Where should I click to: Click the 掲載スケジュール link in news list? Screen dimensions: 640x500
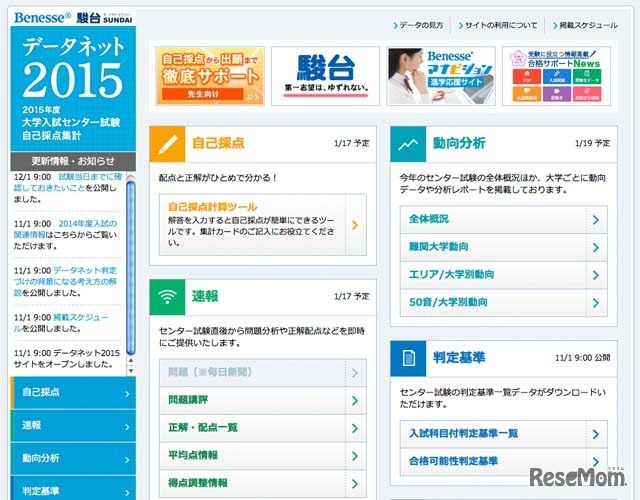coord(61,322)
